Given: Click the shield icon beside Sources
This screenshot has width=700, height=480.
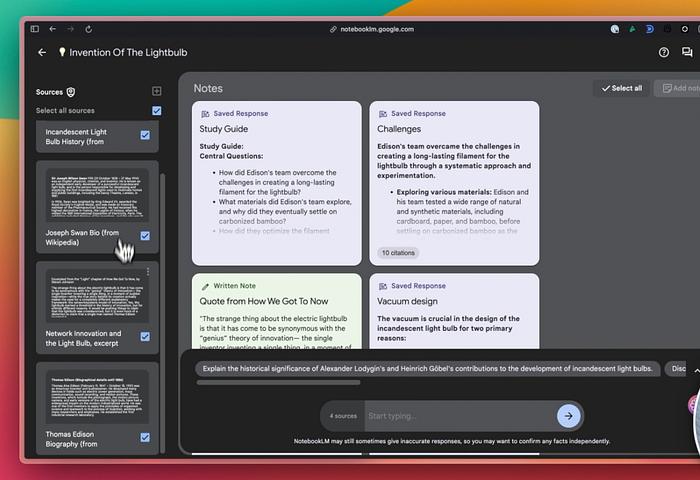Looking at the screenshot, I should coord(71,92).
